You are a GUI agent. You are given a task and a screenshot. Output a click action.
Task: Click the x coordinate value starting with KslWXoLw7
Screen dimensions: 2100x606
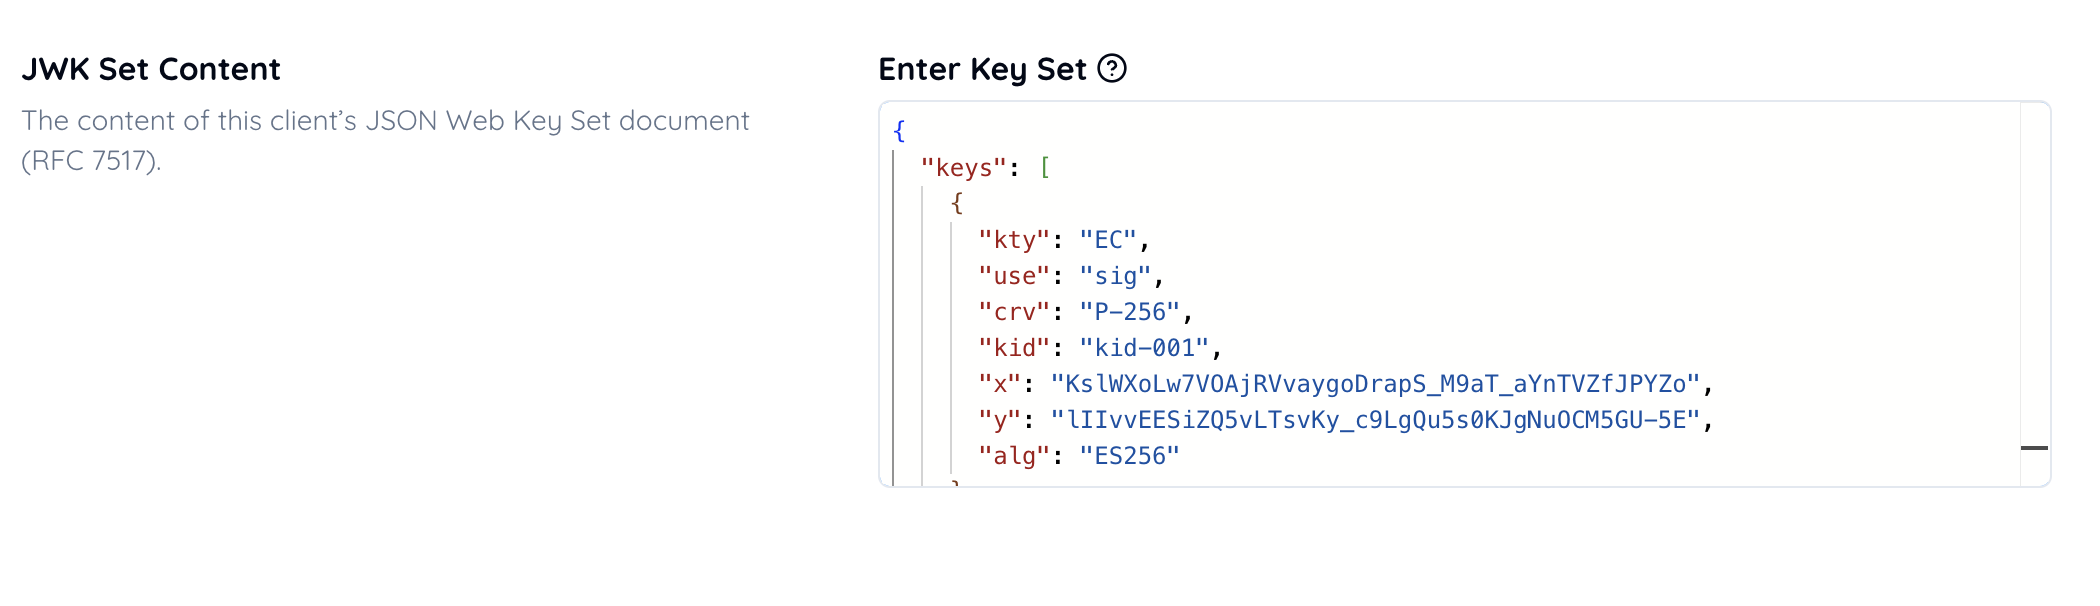[1375, 384]
